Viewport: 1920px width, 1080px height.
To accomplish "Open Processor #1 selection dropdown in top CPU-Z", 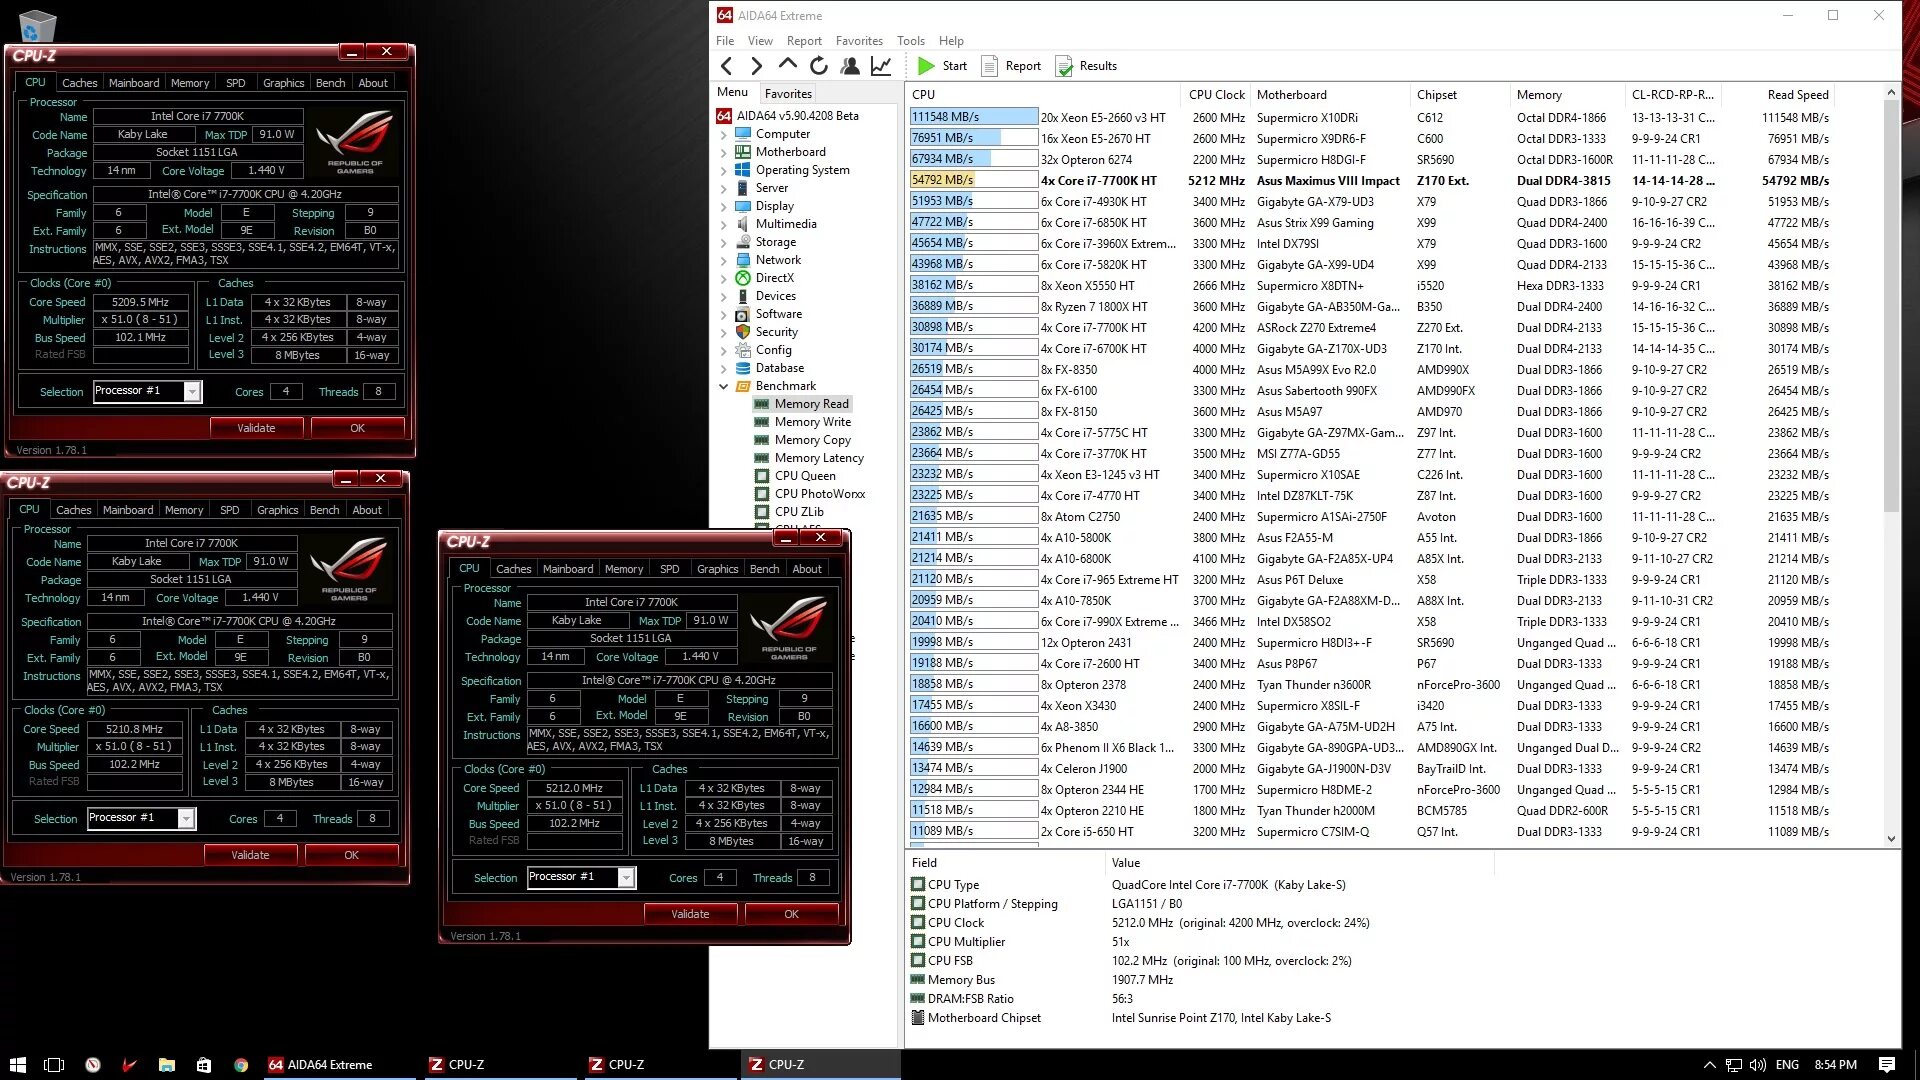I will click(191, 392).
